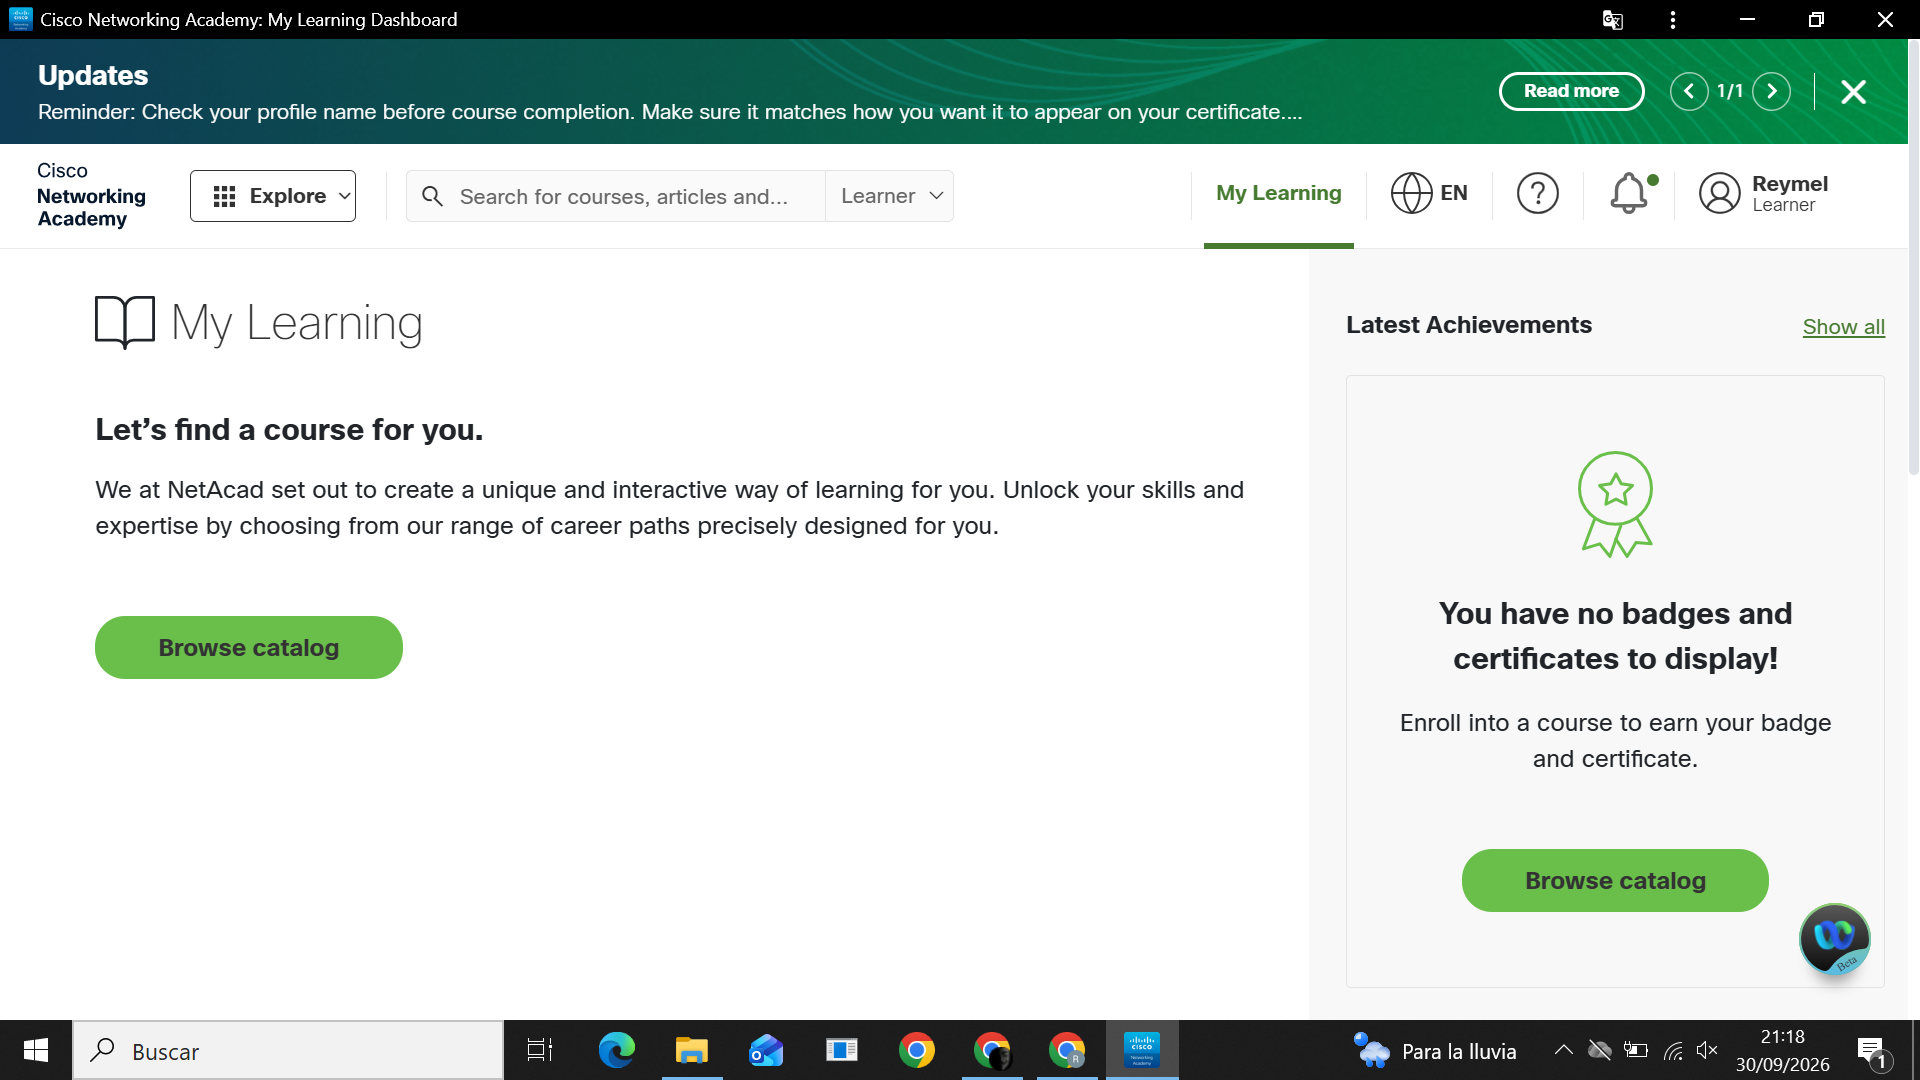Click the 1/1 update counter

(x=1730, y=91)
